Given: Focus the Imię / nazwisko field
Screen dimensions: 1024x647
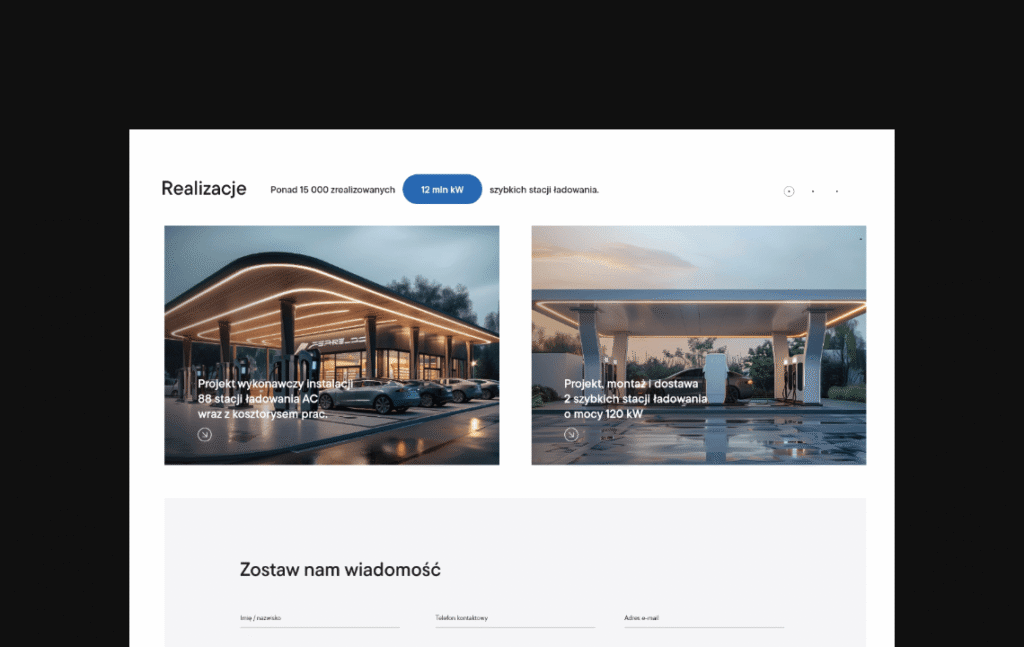Looking at the screenshot, I should (319, 618).
